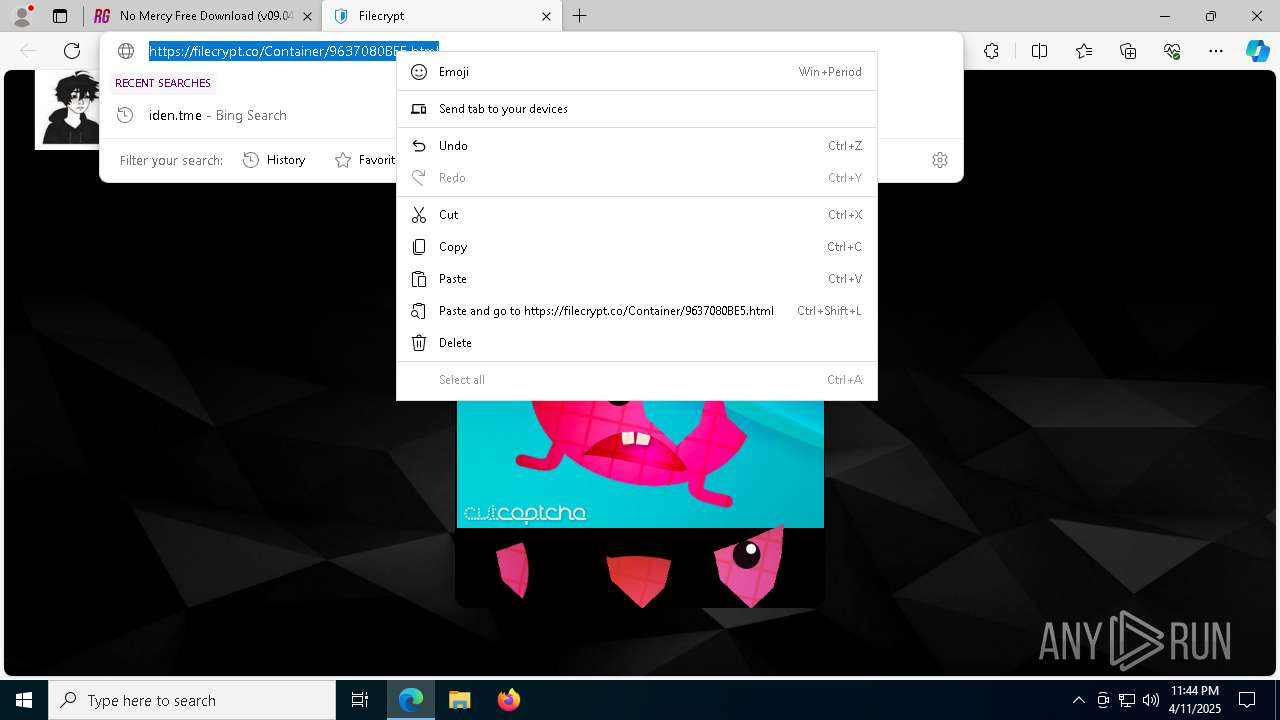Viewport: 1280px width, 720px height.
Task: Open the Collections icon
Action: click(x=1128, y=51)
